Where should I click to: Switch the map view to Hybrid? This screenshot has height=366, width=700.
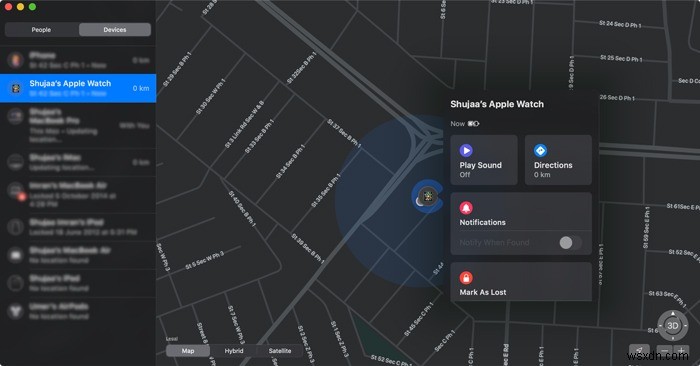point(234,351)
